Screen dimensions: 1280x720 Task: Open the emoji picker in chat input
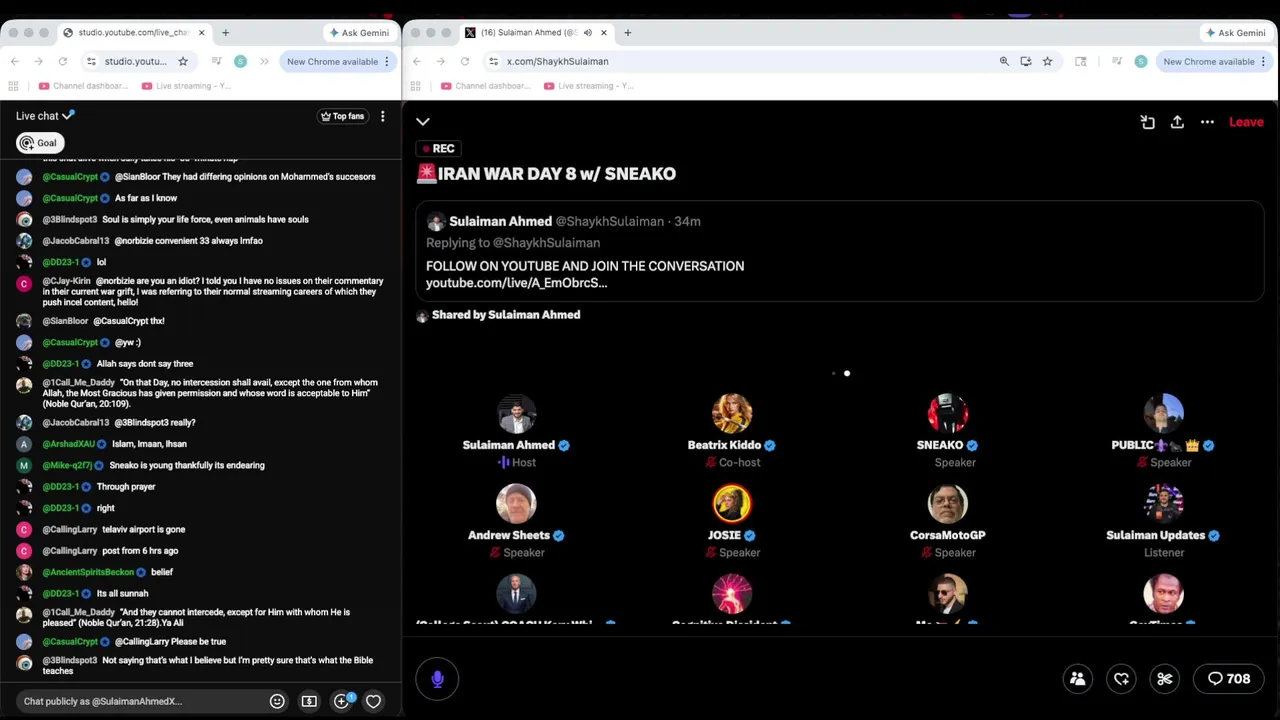pyautogui.click(x=277, y=701)
